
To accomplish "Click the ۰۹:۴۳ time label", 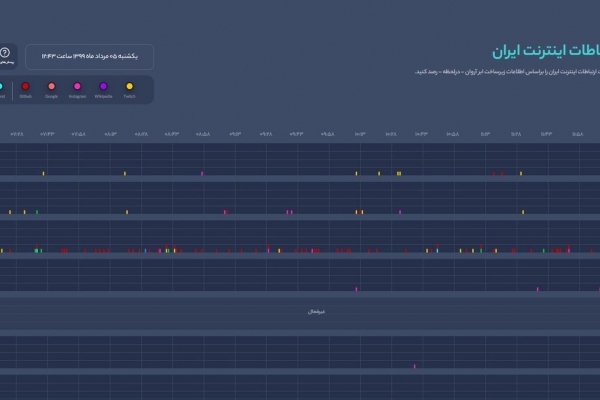I will point(297,134).
